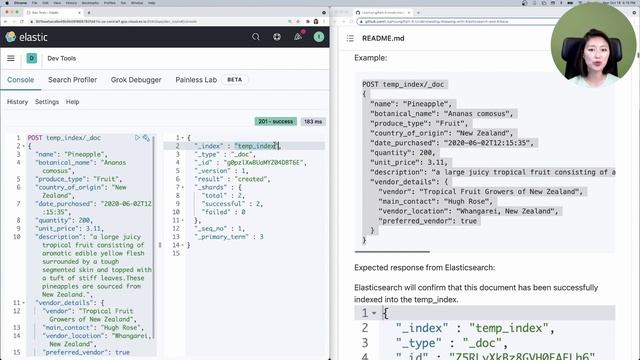640x360 pixels.
Task: Click "Expected response from Elasticsearch:" text
Action: coord(424,268)
